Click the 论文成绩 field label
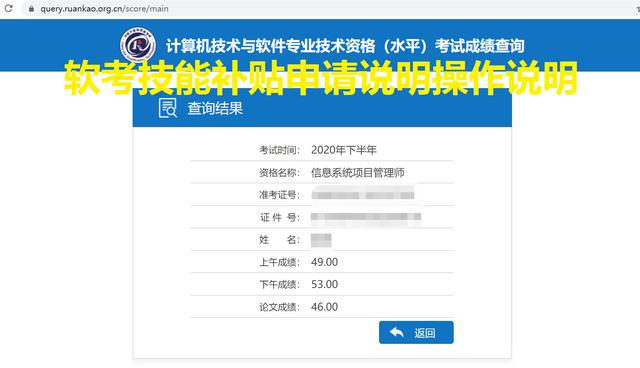Screen dimensions: 640x368 tap(280, 307)
